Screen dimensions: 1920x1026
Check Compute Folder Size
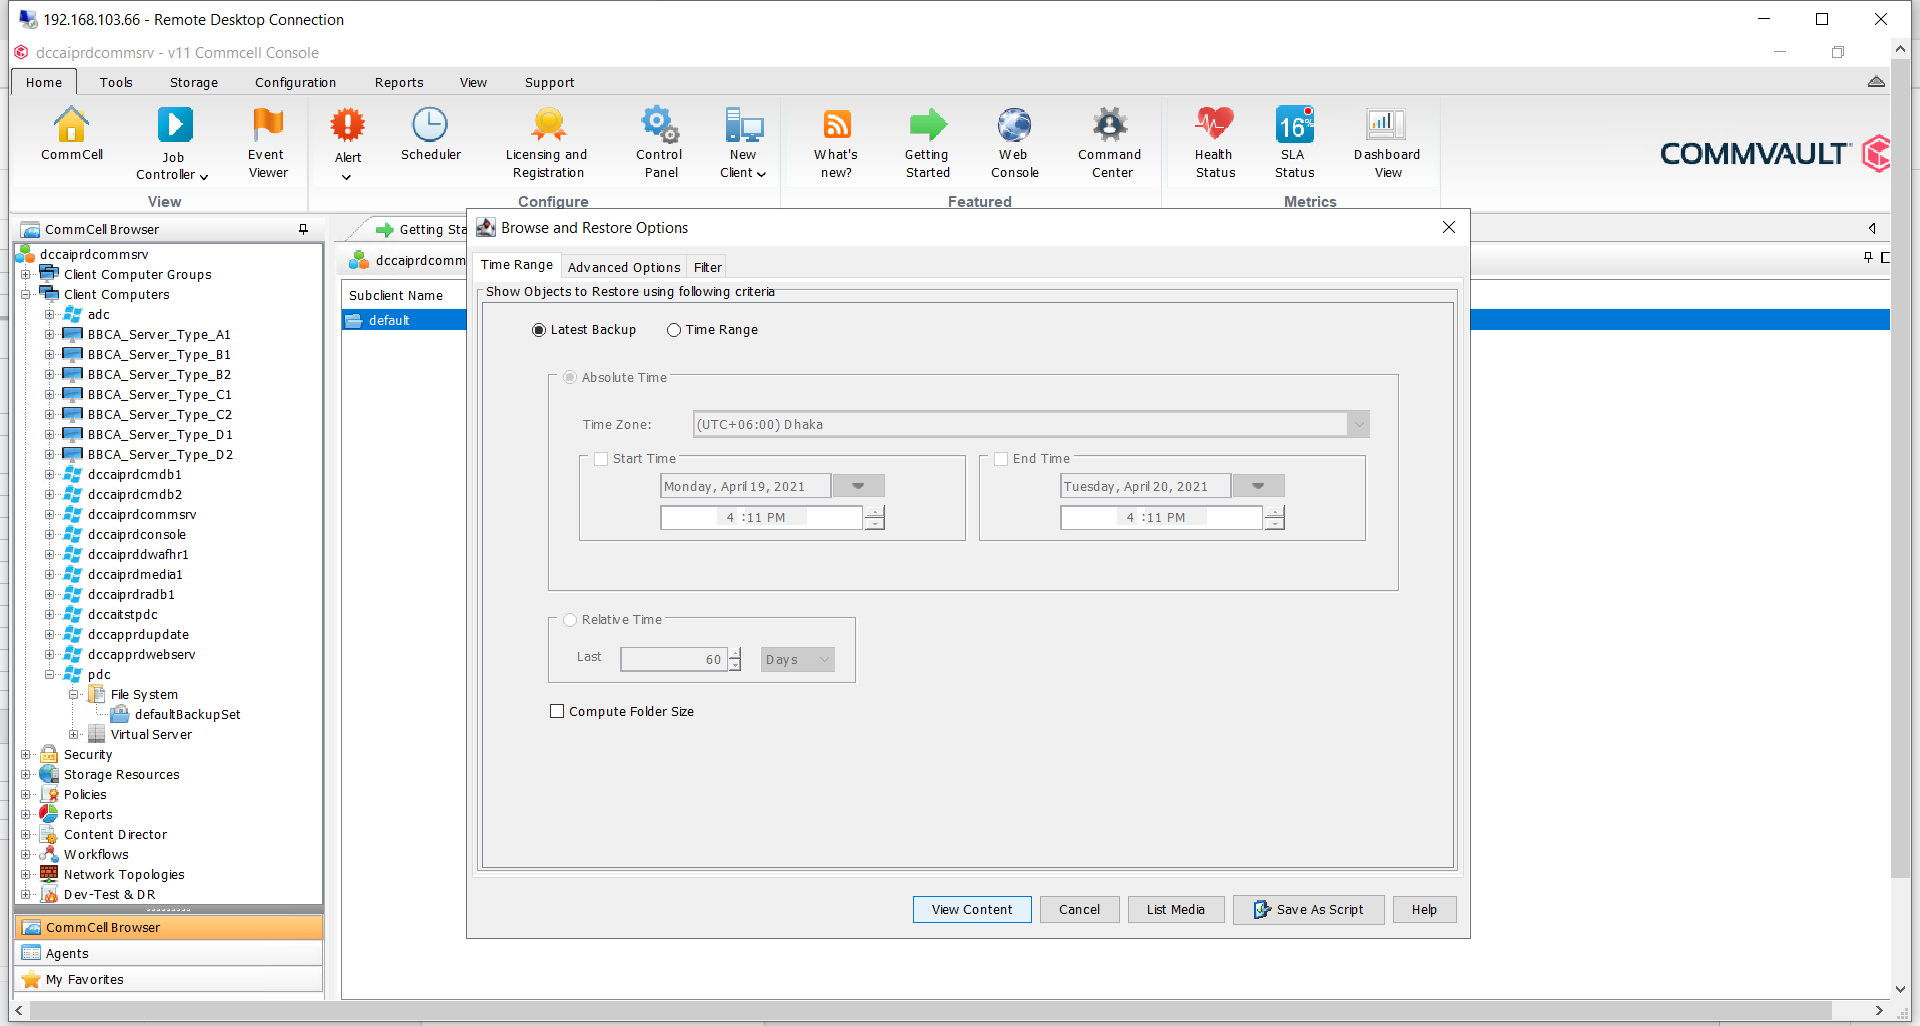tap(557, 711)
